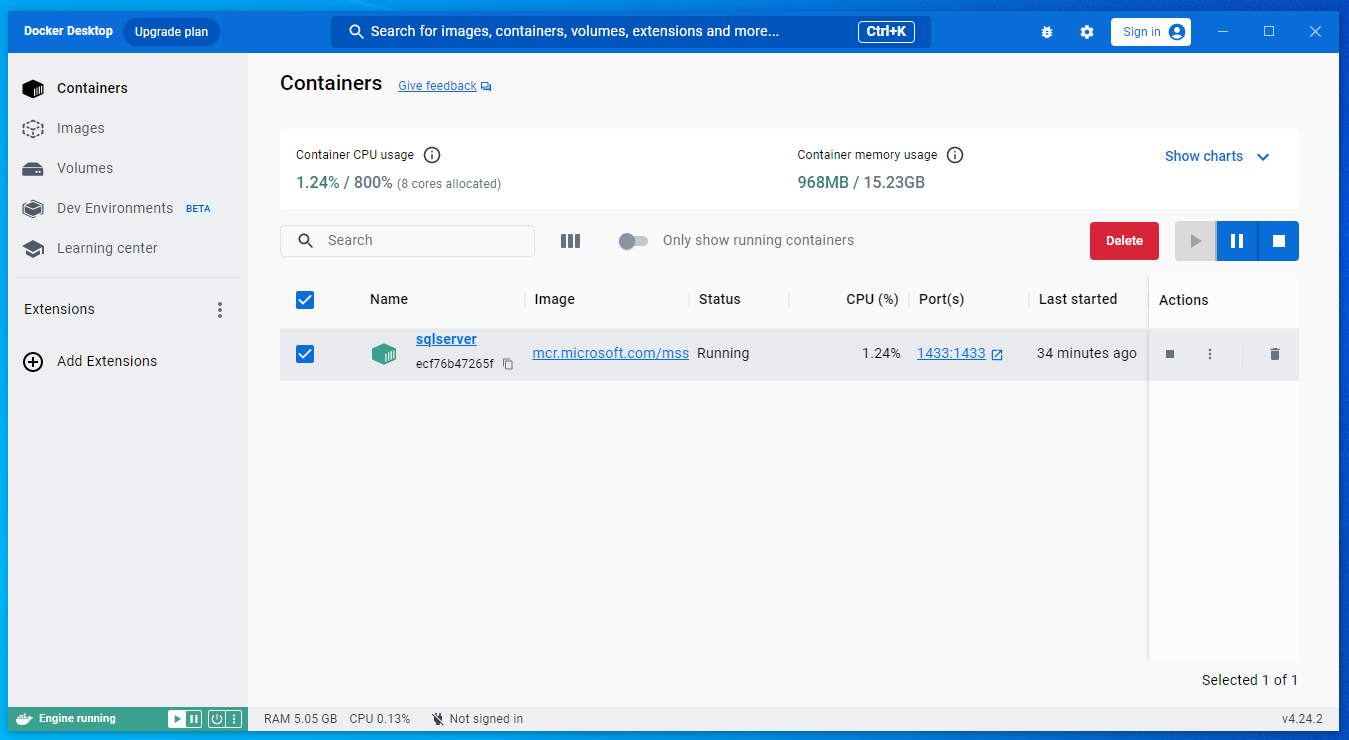The width and height of the screenshot is (1349, 740).
Task: Focus the top search bar
Action: coord(630,32)
